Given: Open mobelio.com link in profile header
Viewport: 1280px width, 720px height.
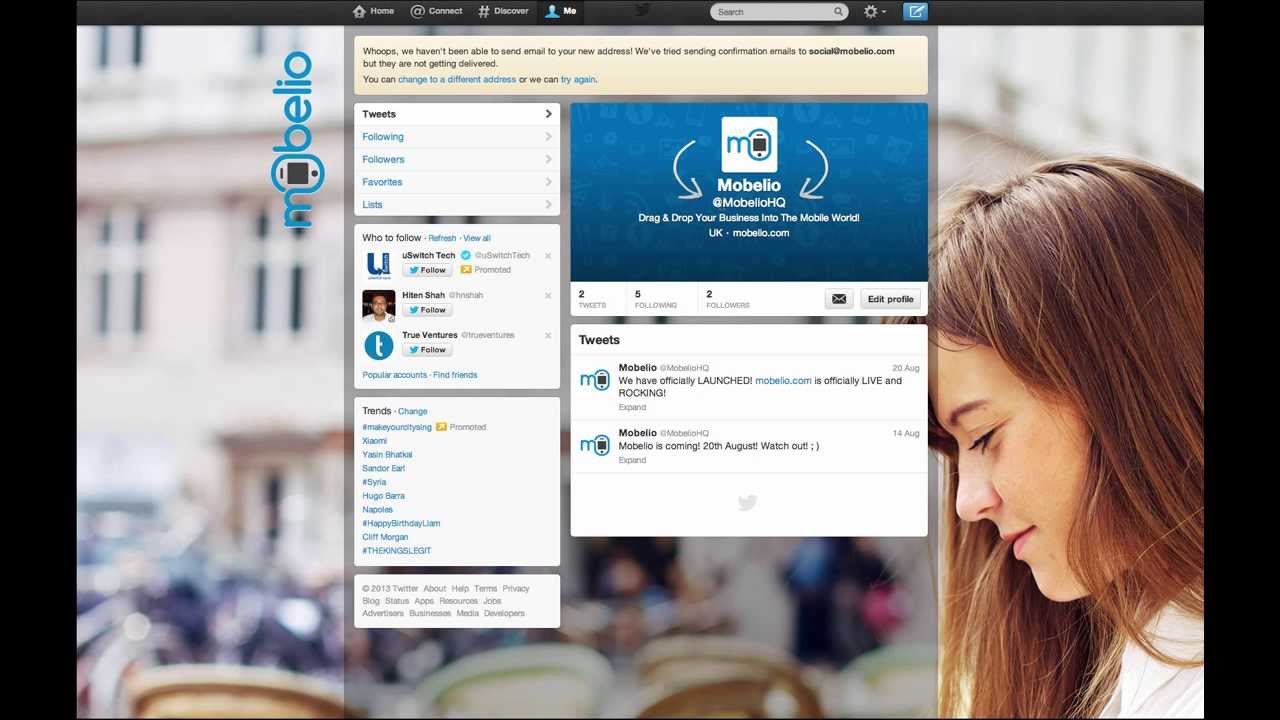Looking at the screenshot, I should coord(760,233).
